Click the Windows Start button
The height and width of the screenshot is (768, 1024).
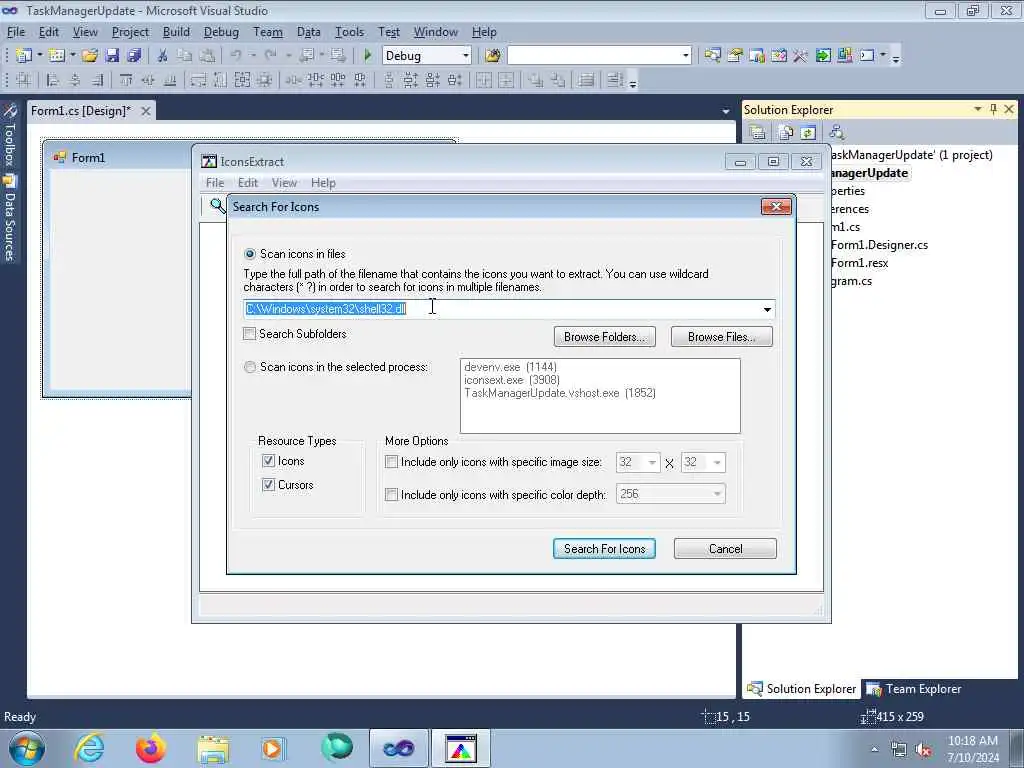(x=27, y=748)
